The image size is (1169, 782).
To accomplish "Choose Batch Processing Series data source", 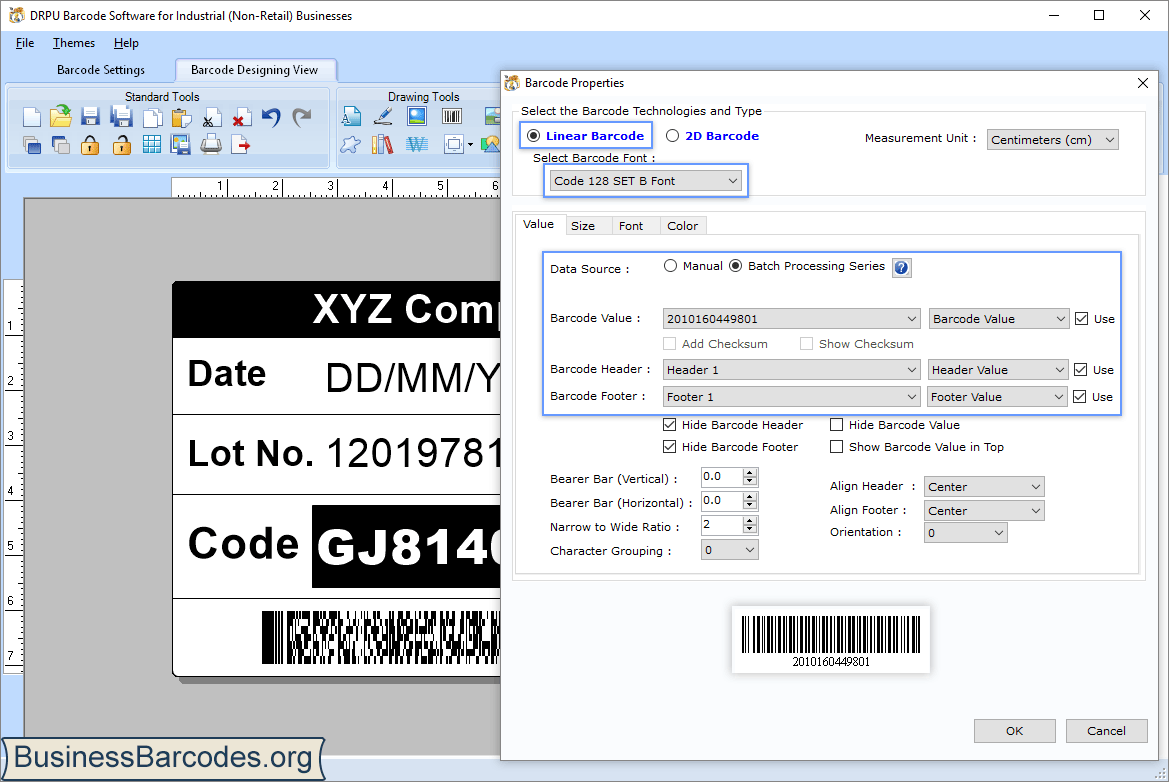I will pyautogui.click(x=736, y=266).
